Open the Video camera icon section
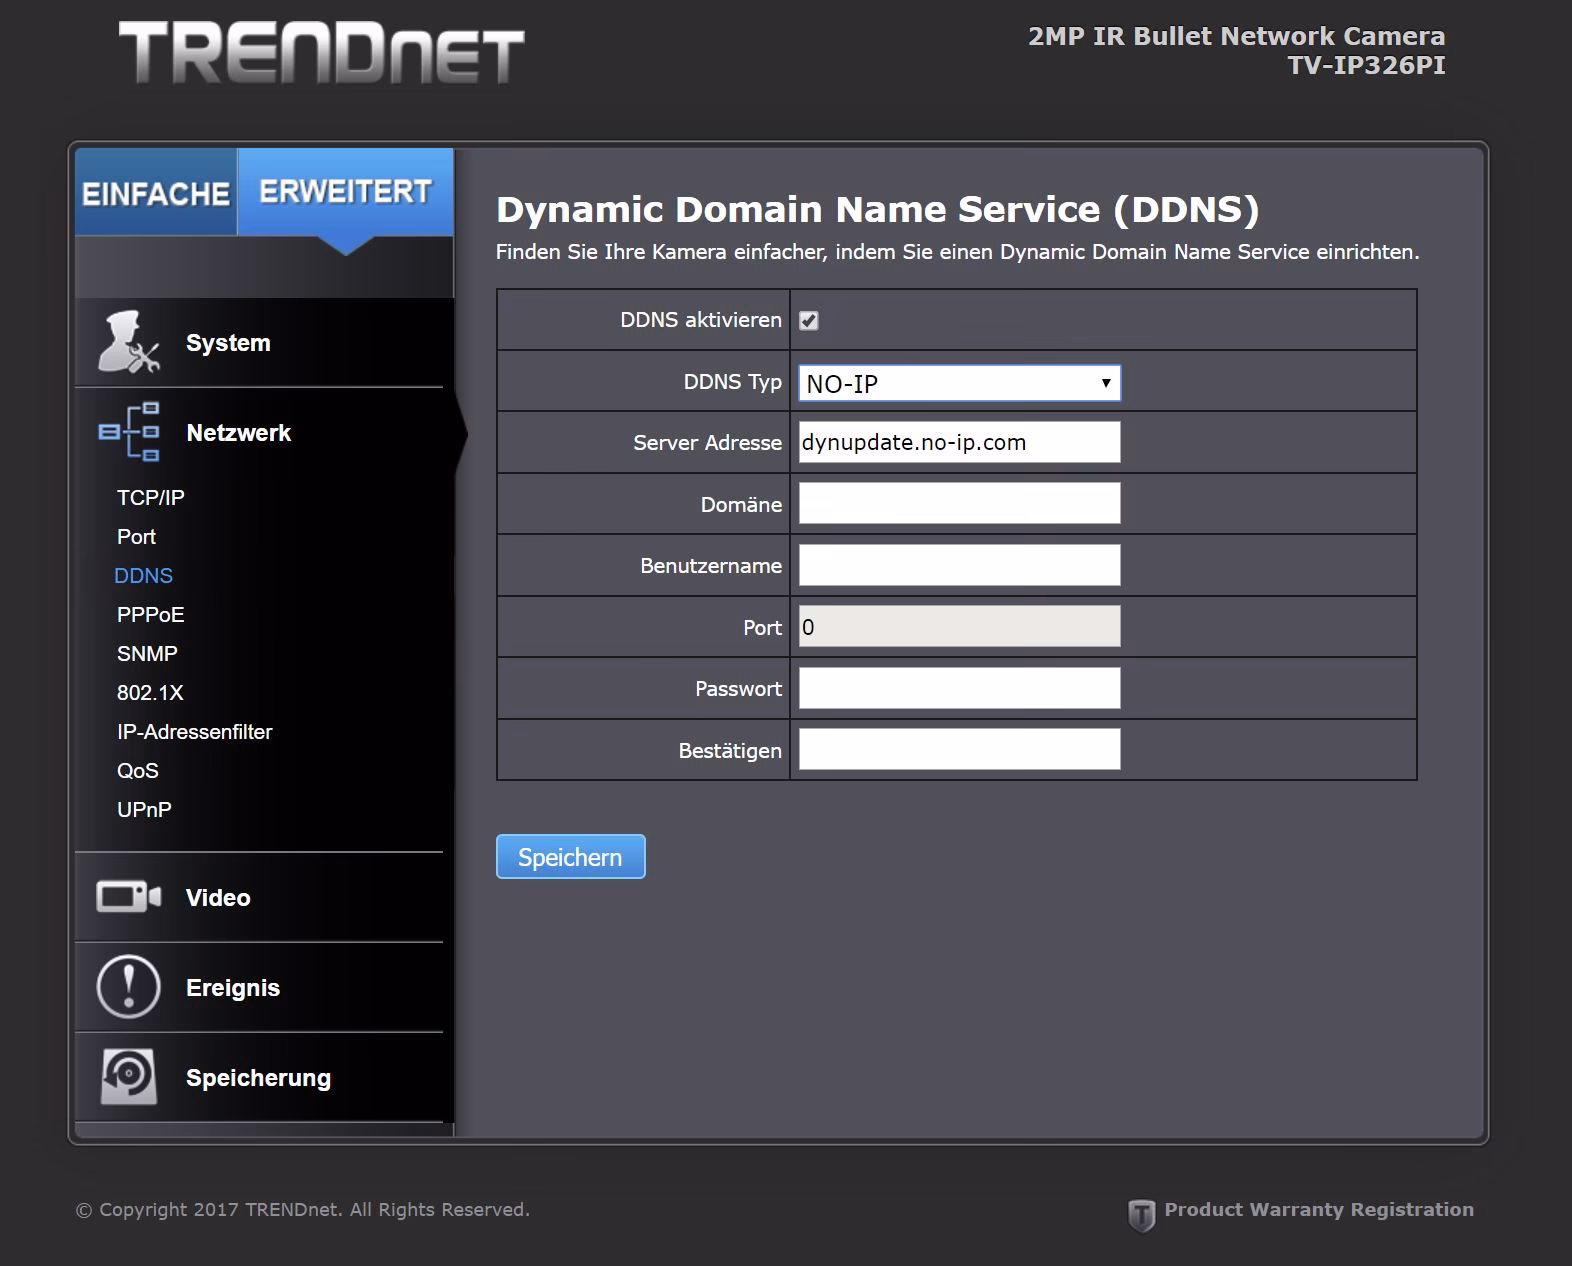Viewport: 1572px width, 1266px height. (128, 897)
